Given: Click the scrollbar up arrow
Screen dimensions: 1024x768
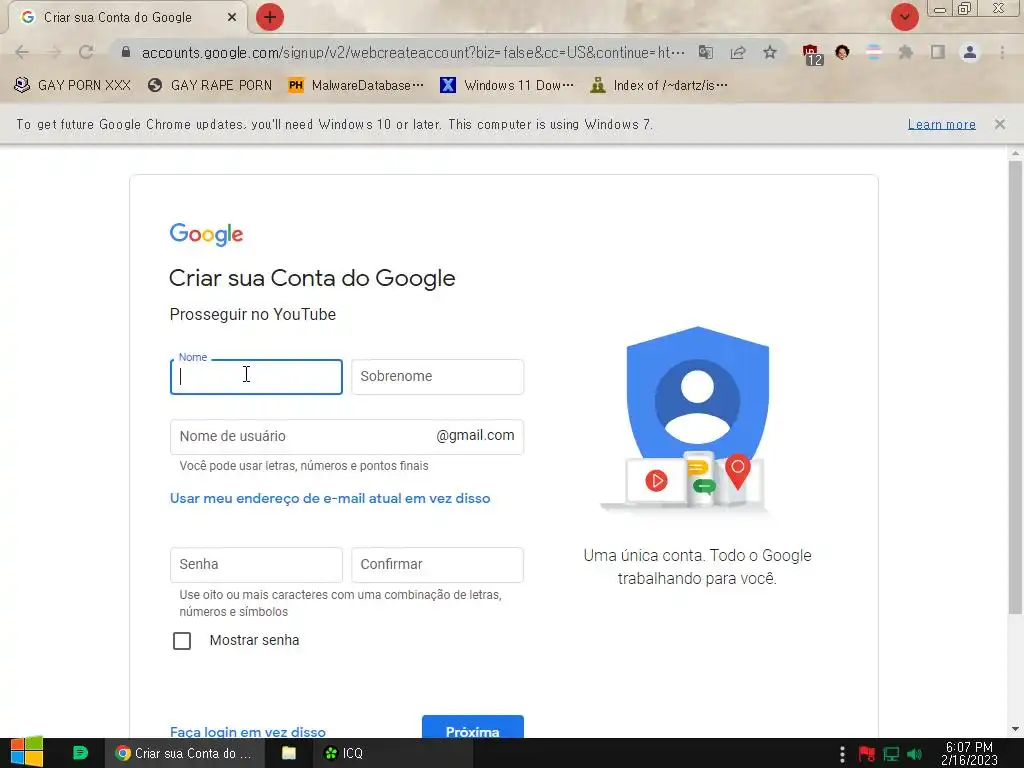Looking at the screenshot, I should coord(1015,153).
